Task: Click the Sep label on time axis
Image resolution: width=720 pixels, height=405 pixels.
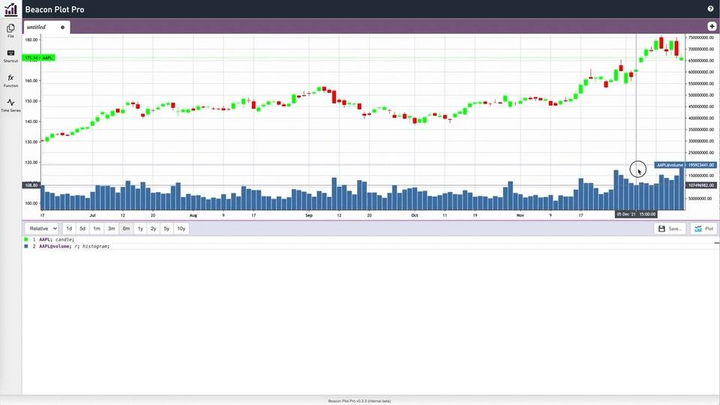Action: tap(309, 215)
